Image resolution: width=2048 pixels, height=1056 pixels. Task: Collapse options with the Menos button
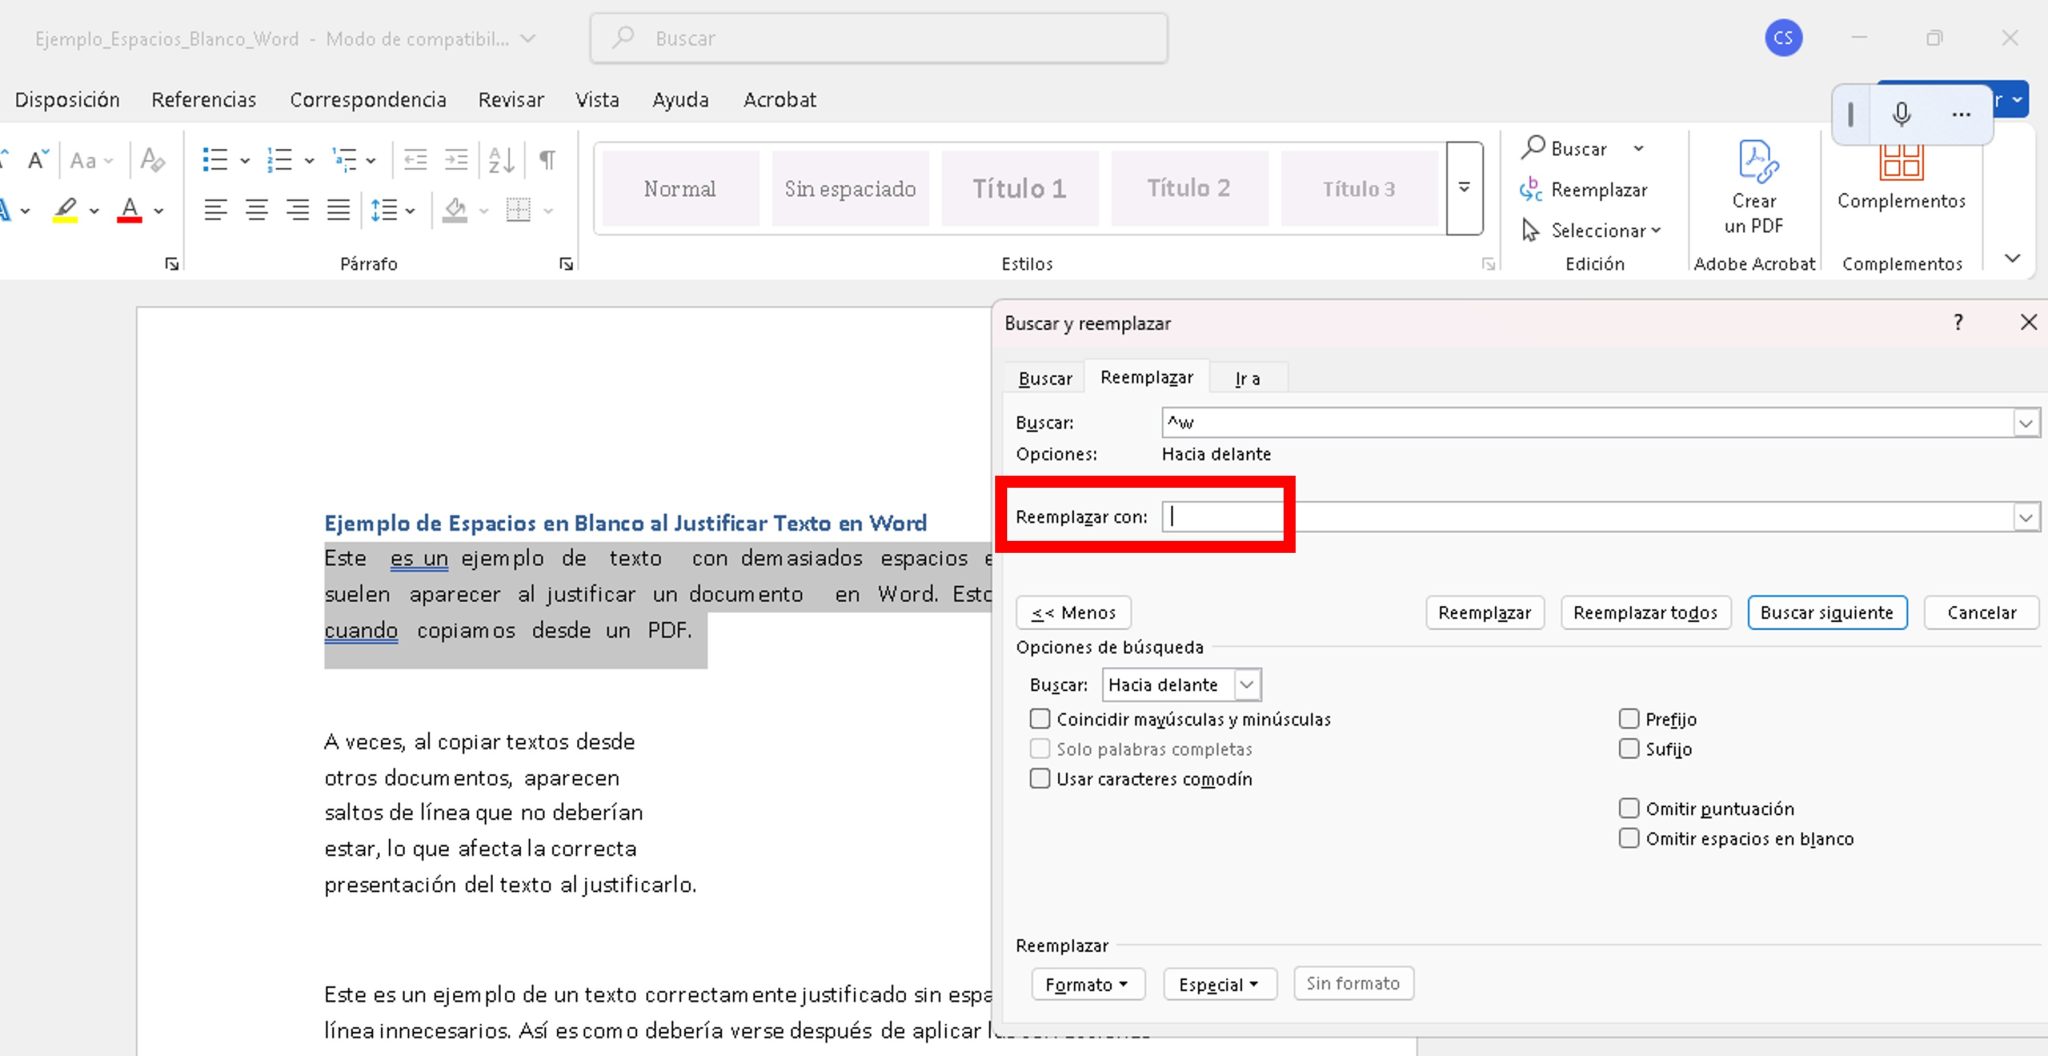(x=1073, y=612)
